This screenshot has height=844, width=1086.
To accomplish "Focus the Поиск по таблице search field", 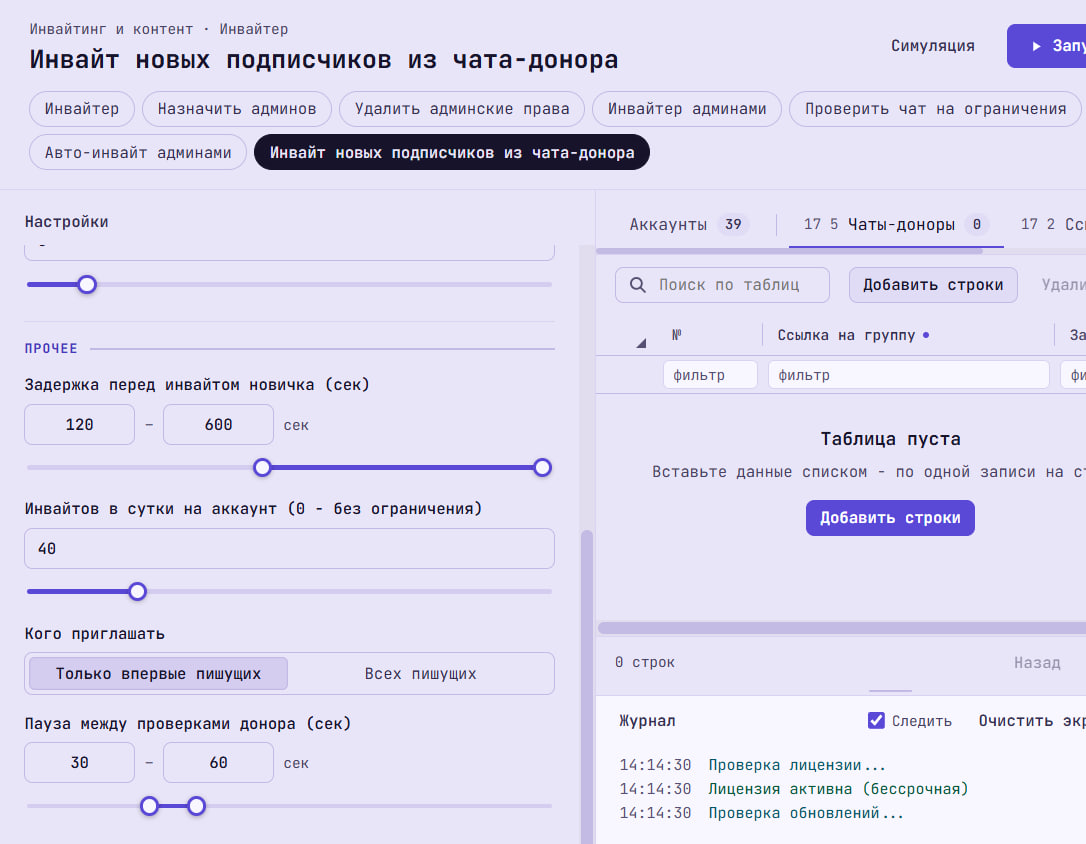I will coord(722,285).
